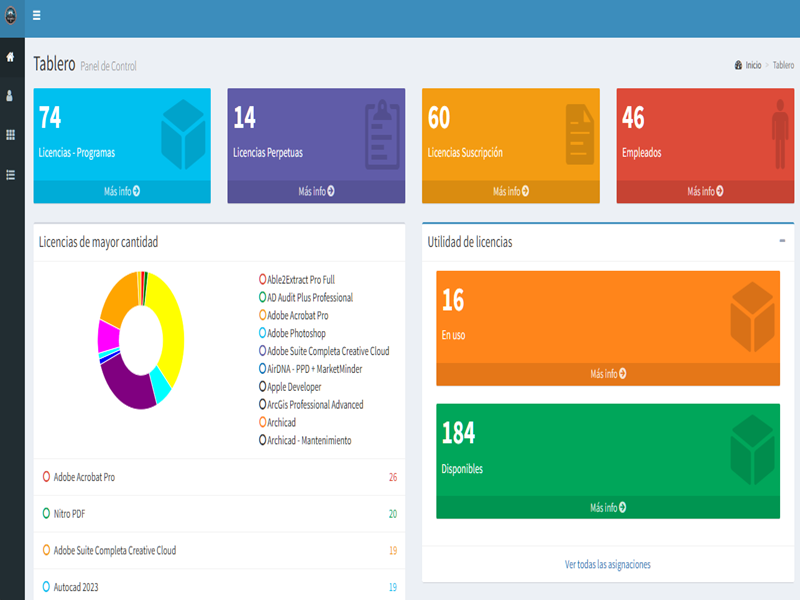800x600 pixels.
Task: Click the yellow segment of the donut chart
Action: click(x=172, y=330)
